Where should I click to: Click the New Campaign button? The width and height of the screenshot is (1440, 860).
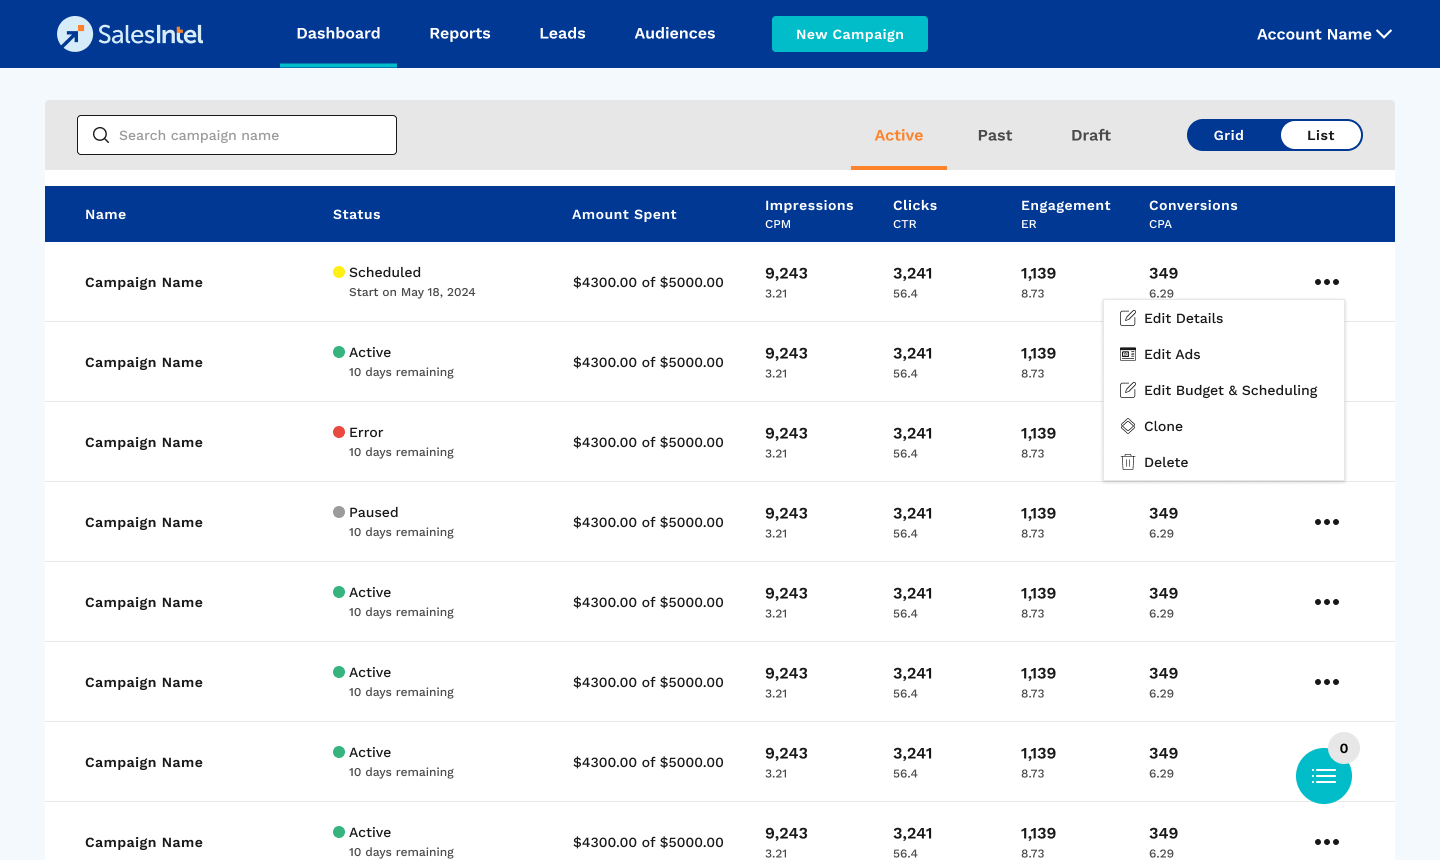click(x=849, y=34)
